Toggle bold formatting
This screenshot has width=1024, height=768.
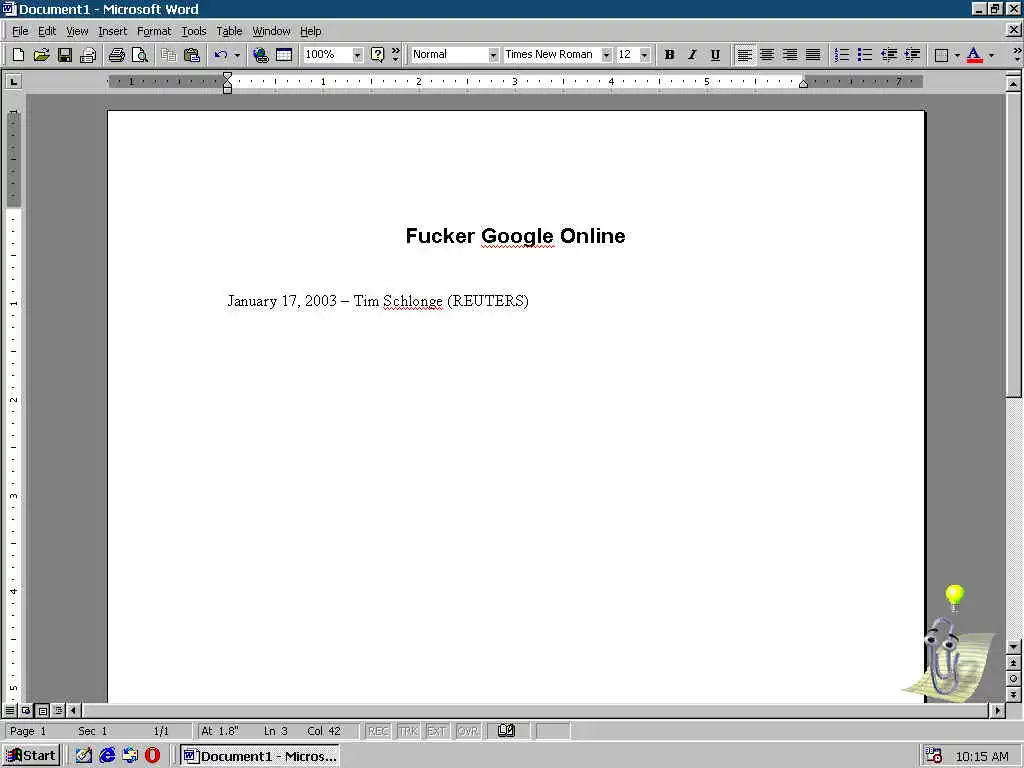coord(669,55)
